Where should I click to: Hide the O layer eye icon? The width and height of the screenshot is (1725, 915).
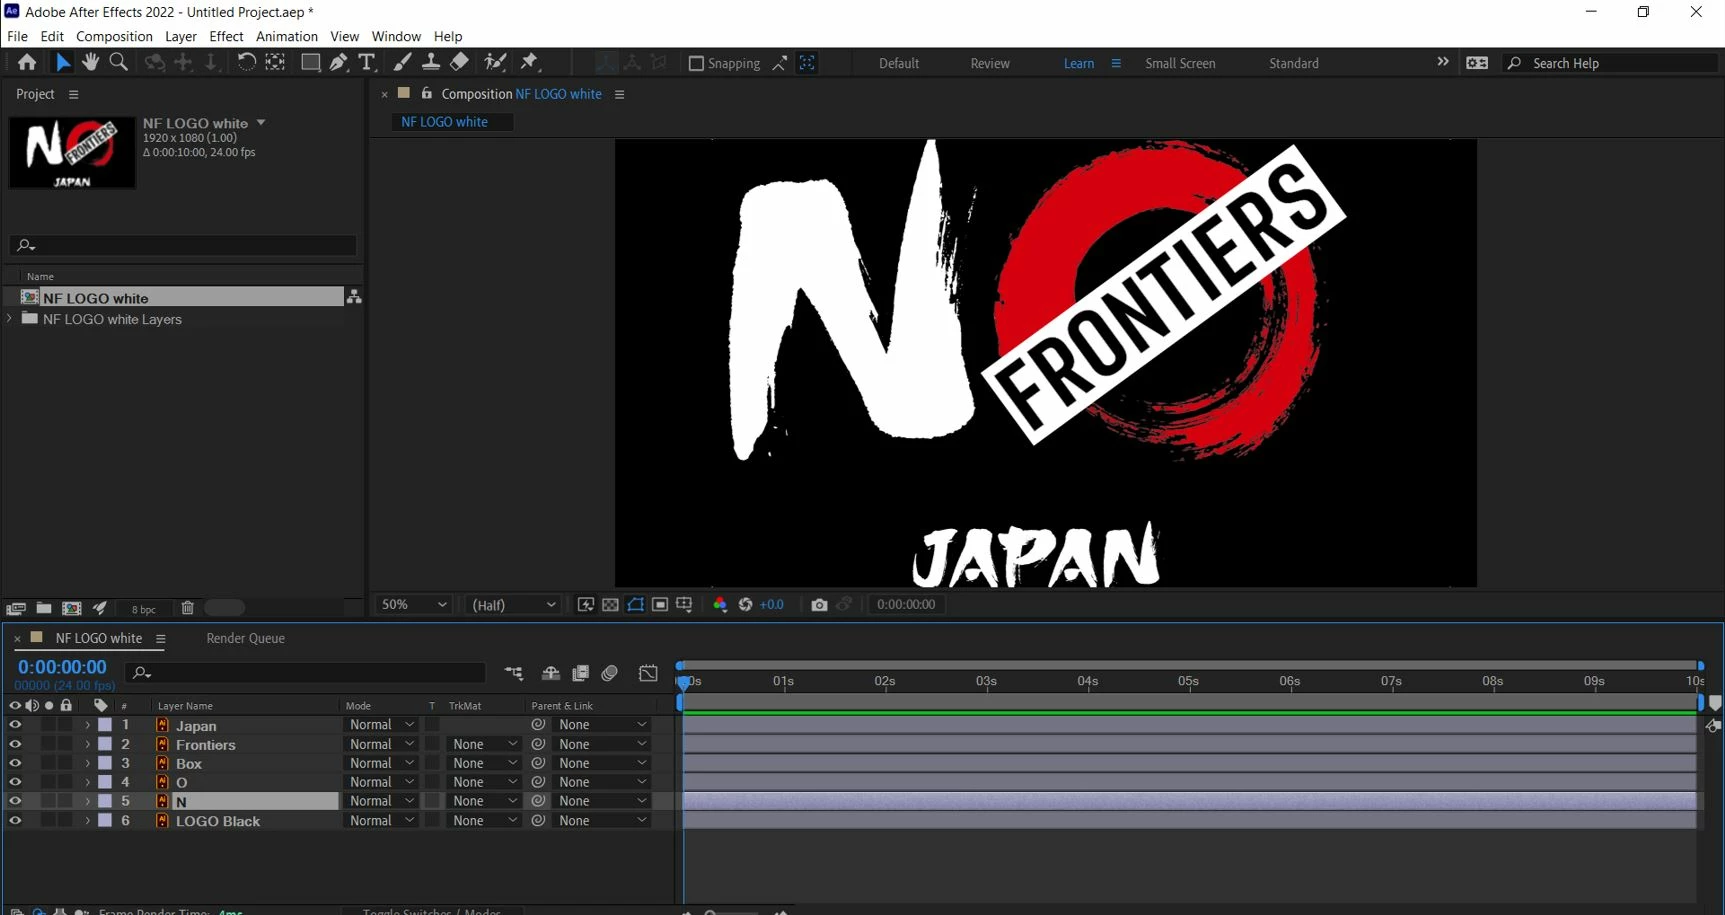pyautogui.click(x=15, y=782)
